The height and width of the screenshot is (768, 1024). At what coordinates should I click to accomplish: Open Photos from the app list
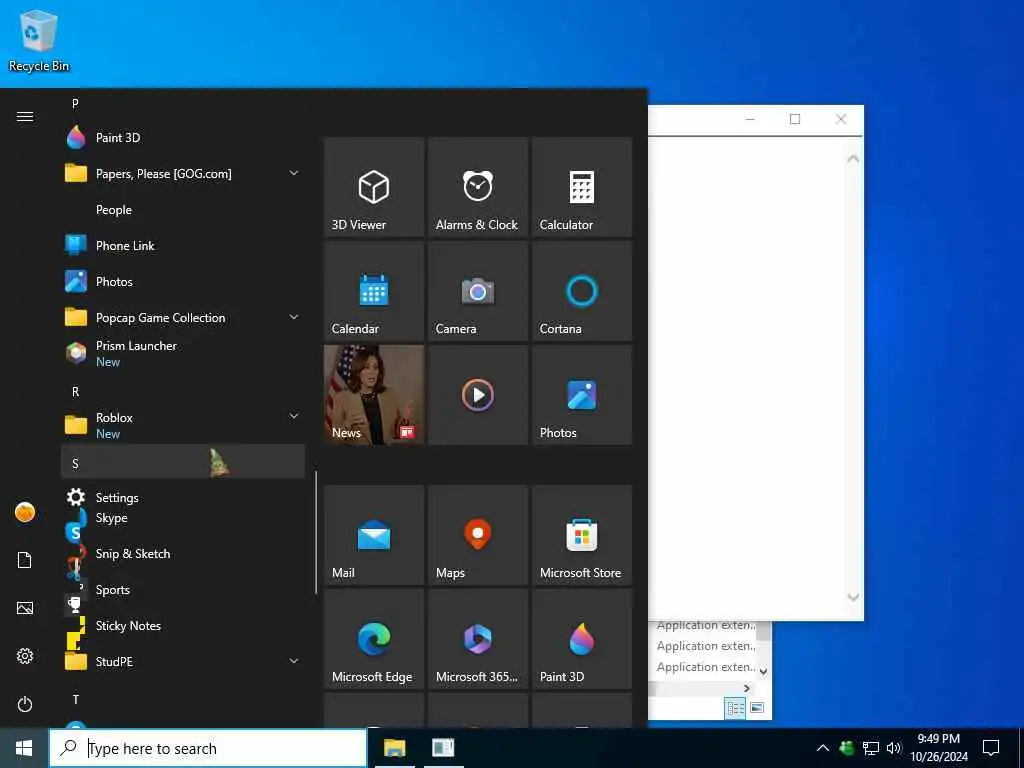[183, 281]
